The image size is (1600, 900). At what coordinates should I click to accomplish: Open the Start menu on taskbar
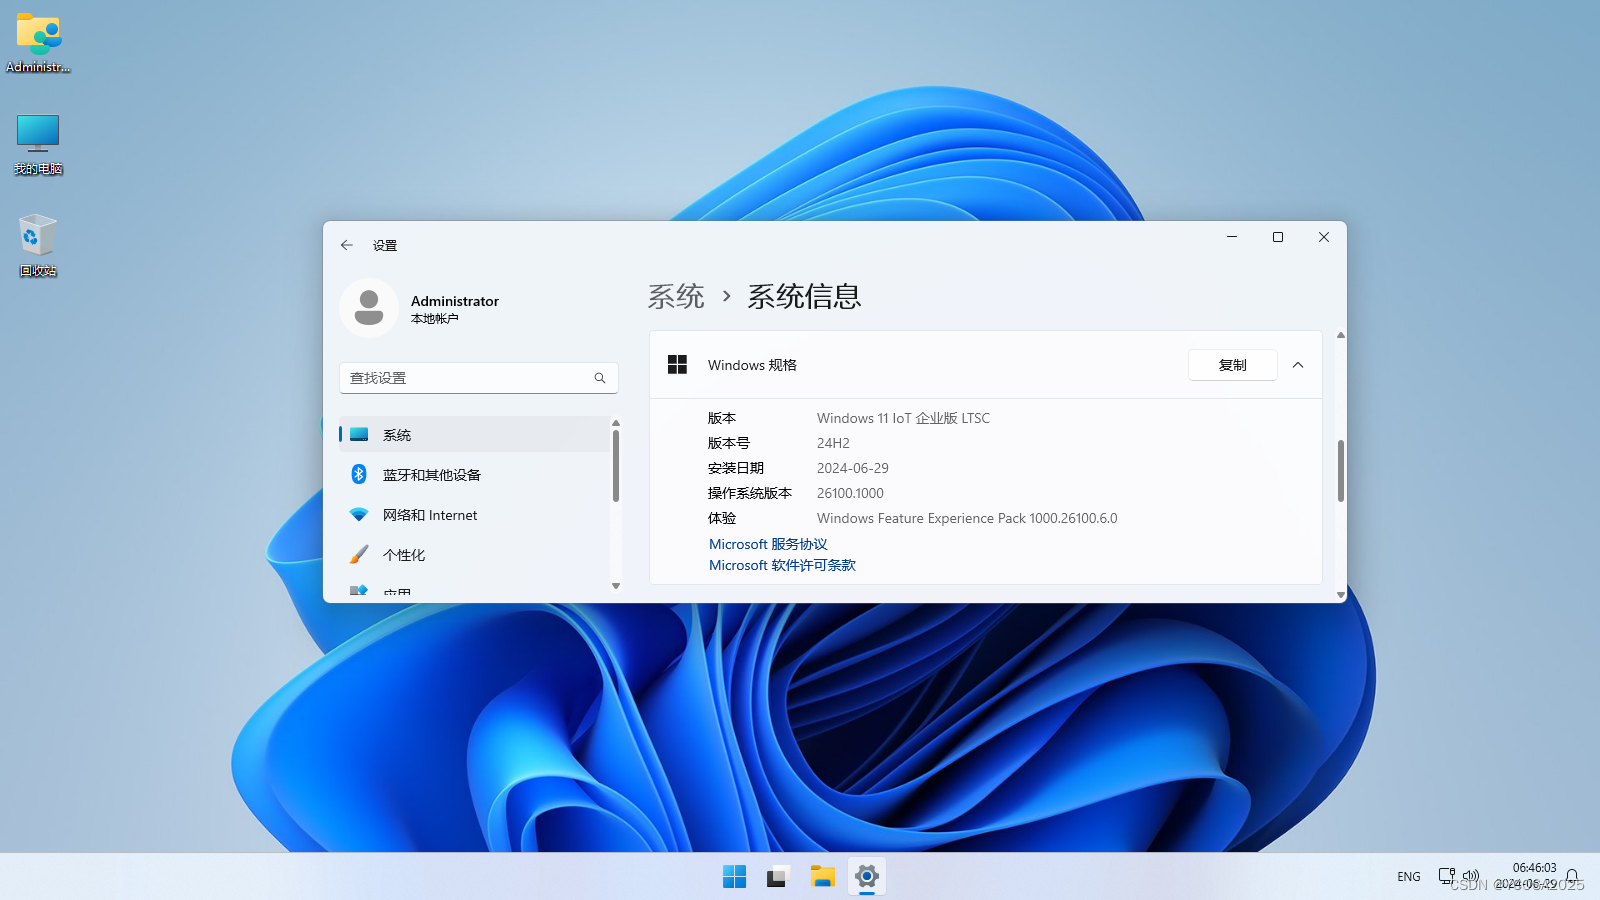click(734, 877)
